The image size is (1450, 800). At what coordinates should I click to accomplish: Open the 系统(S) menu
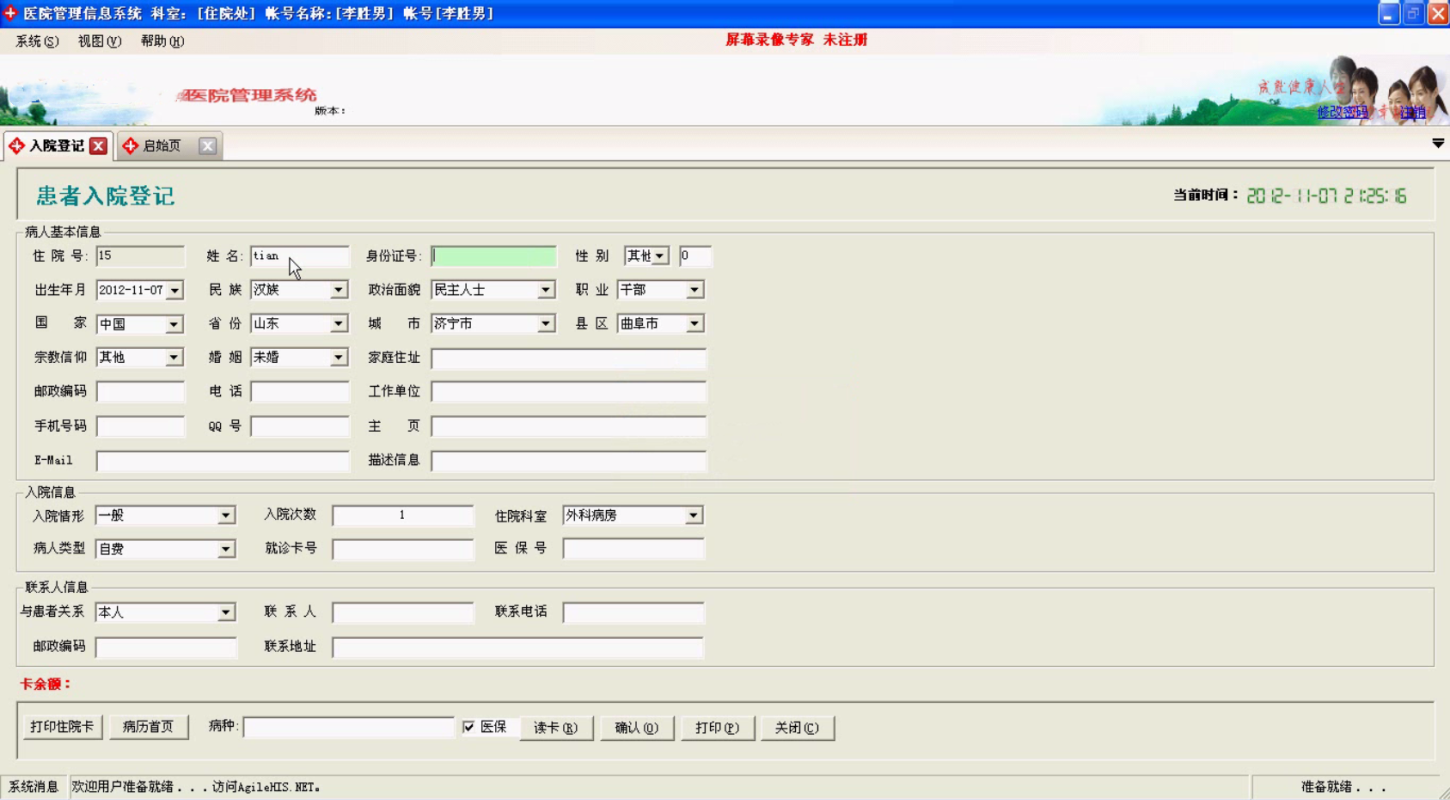click(37, 41)
